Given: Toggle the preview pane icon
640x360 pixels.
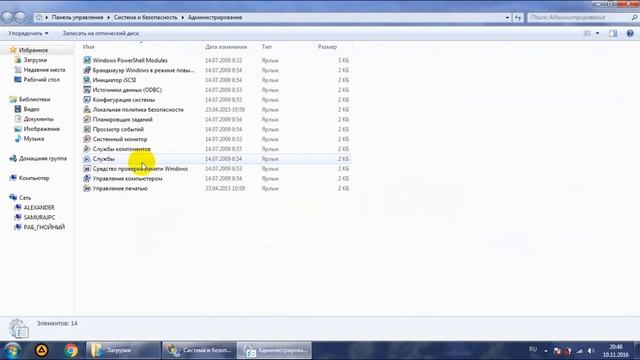Looking at the screenshot, I should click(613, 33).
